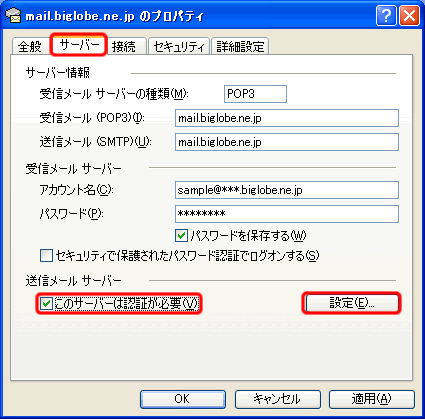
Task: Click the question mark help button
Action: click(x=386, y=15)
